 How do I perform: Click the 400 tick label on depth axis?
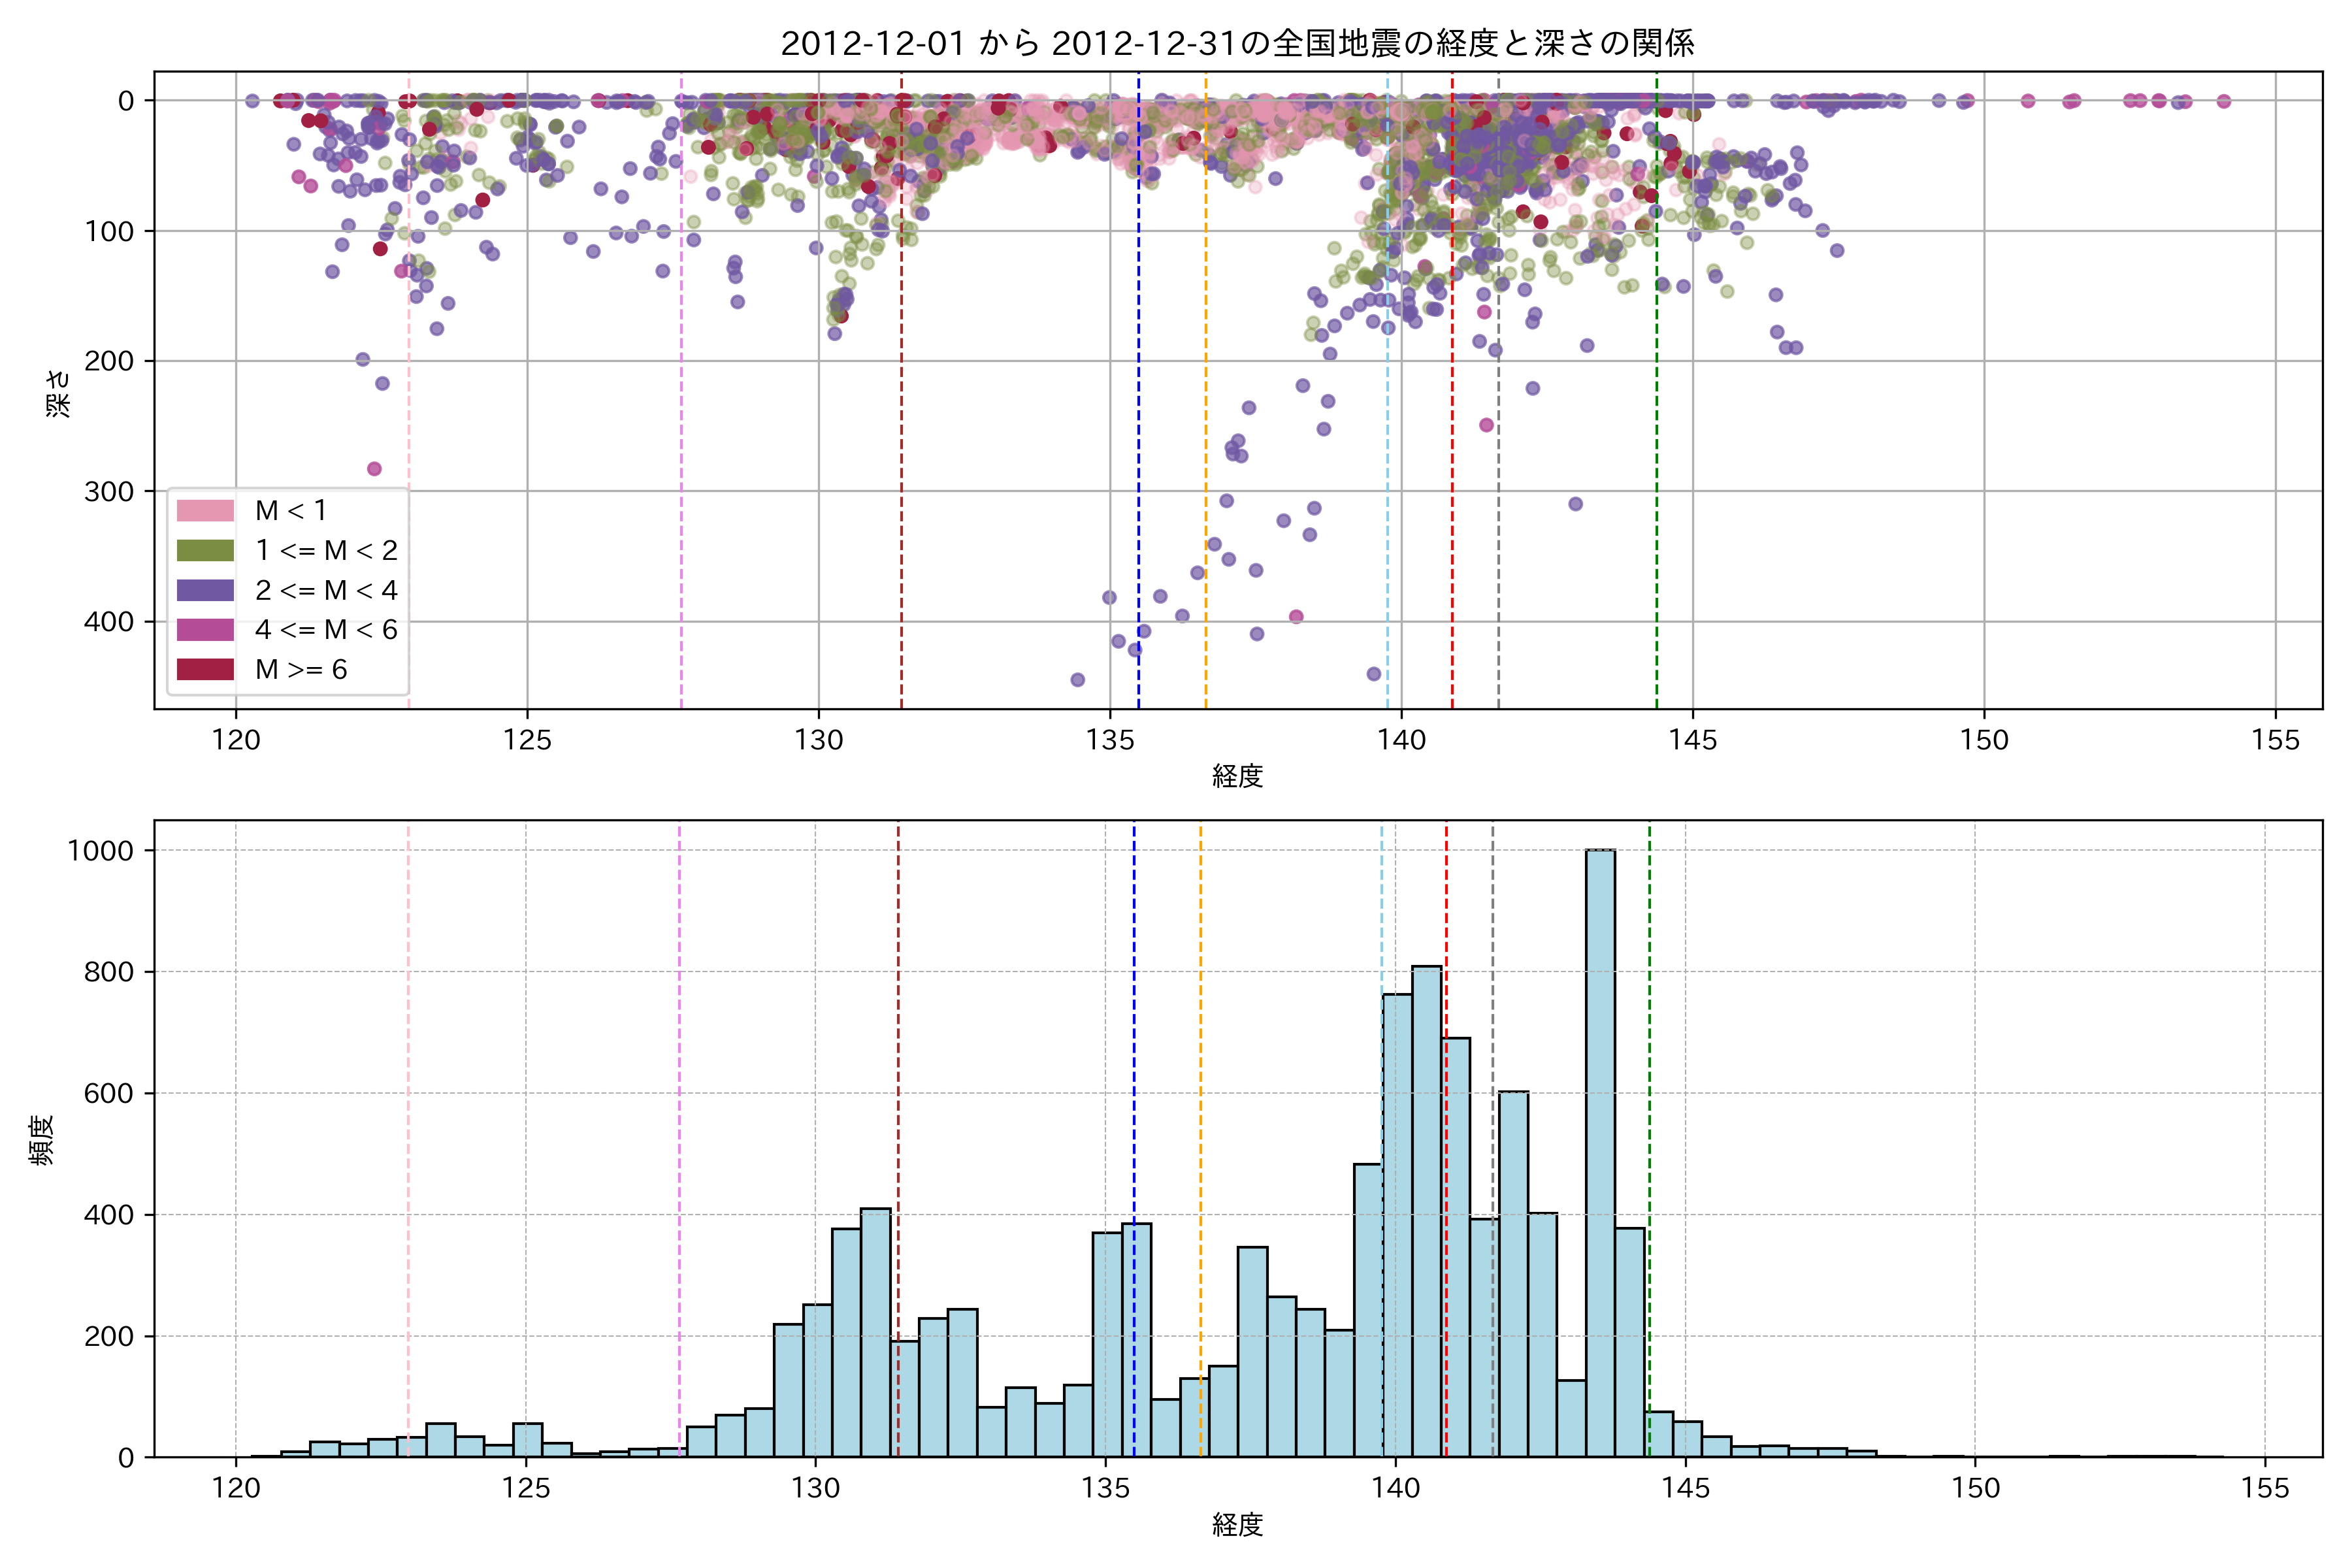pos(108,622)
